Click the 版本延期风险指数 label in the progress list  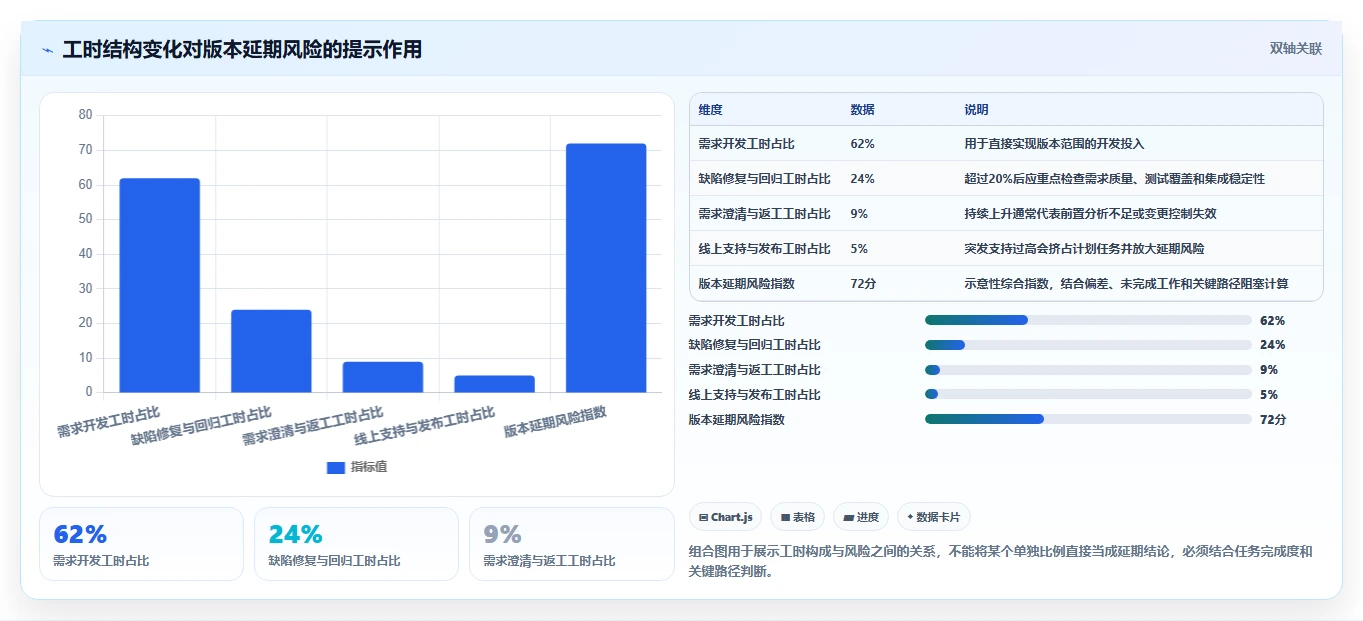pyautogui.click(x=736, y=419)
